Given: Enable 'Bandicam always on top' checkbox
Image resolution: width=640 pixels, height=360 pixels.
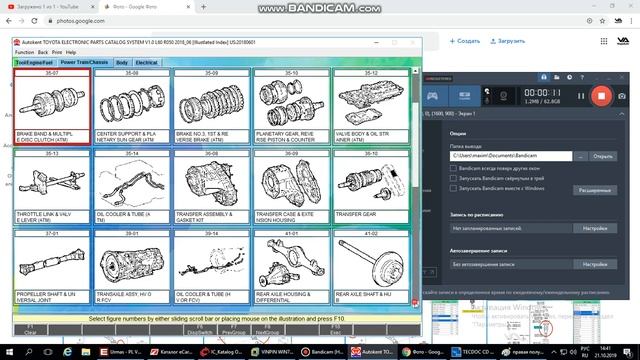Looking at the screenshot, I should tap(453, 168).
